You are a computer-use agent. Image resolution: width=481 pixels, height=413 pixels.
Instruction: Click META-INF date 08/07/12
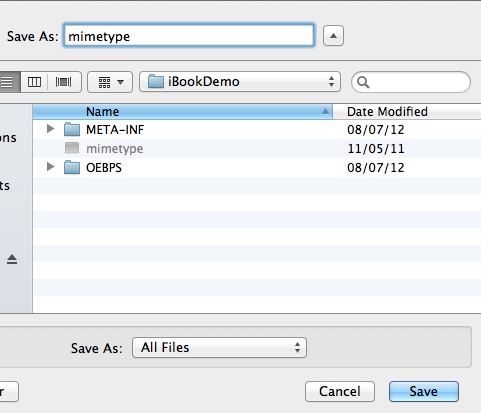tap(376, 130)
